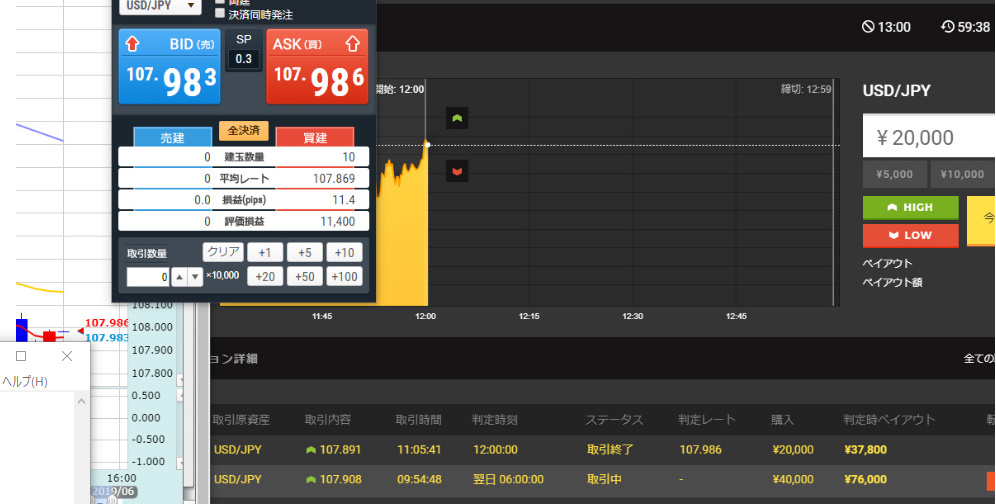Image resolution: width=996 pixels, height=504 pixels.
Task: Select the ¥5,000 preset amount
Action: pos(894,174)
